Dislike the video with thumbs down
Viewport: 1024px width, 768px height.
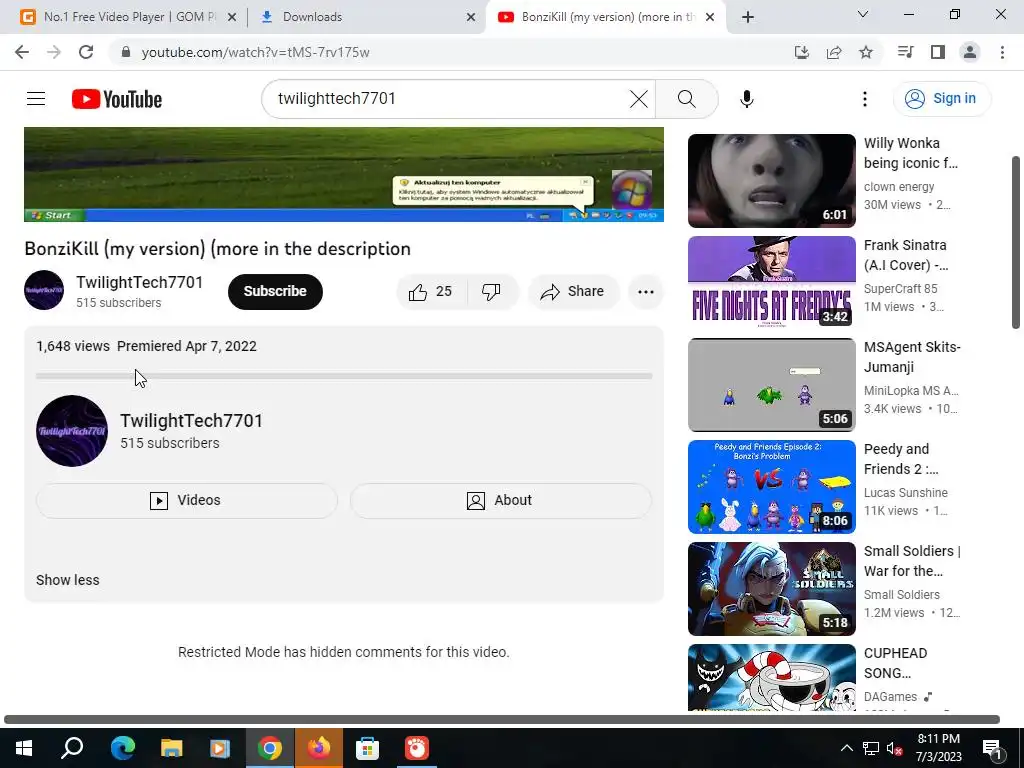click(x=492, y=291)
